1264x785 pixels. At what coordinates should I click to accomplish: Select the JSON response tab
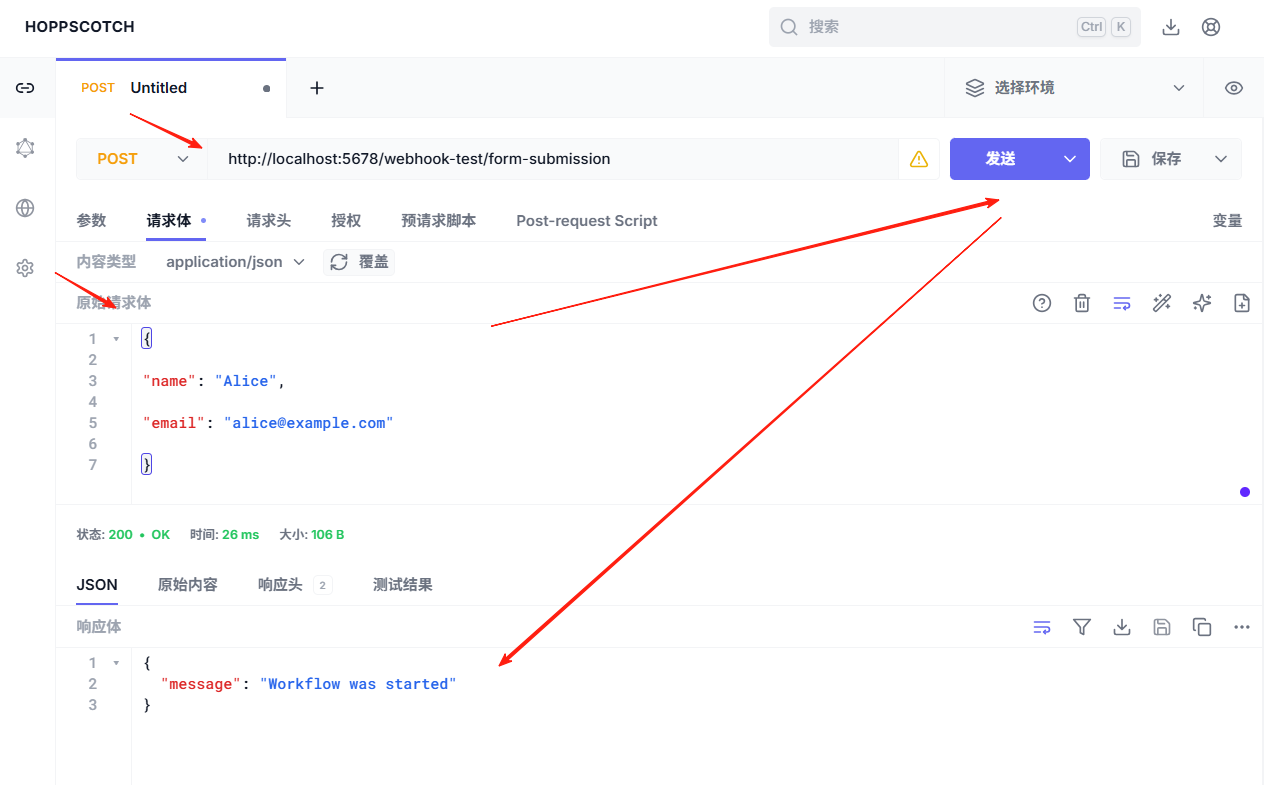97,585
